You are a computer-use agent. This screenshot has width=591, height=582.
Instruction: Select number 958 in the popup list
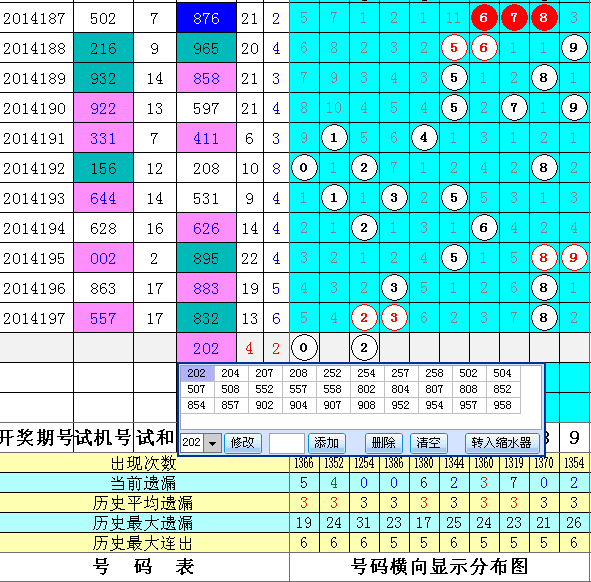coord(502,405)
